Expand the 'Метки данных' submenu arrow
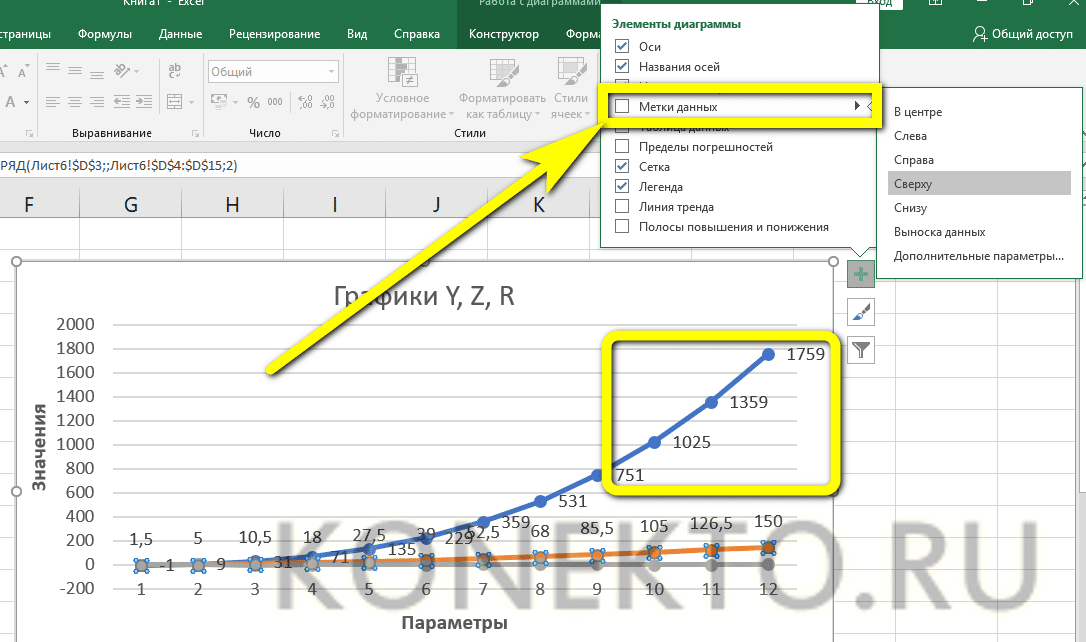The height and width of the screenshot is (642, 1086). [x=857, y=107]
